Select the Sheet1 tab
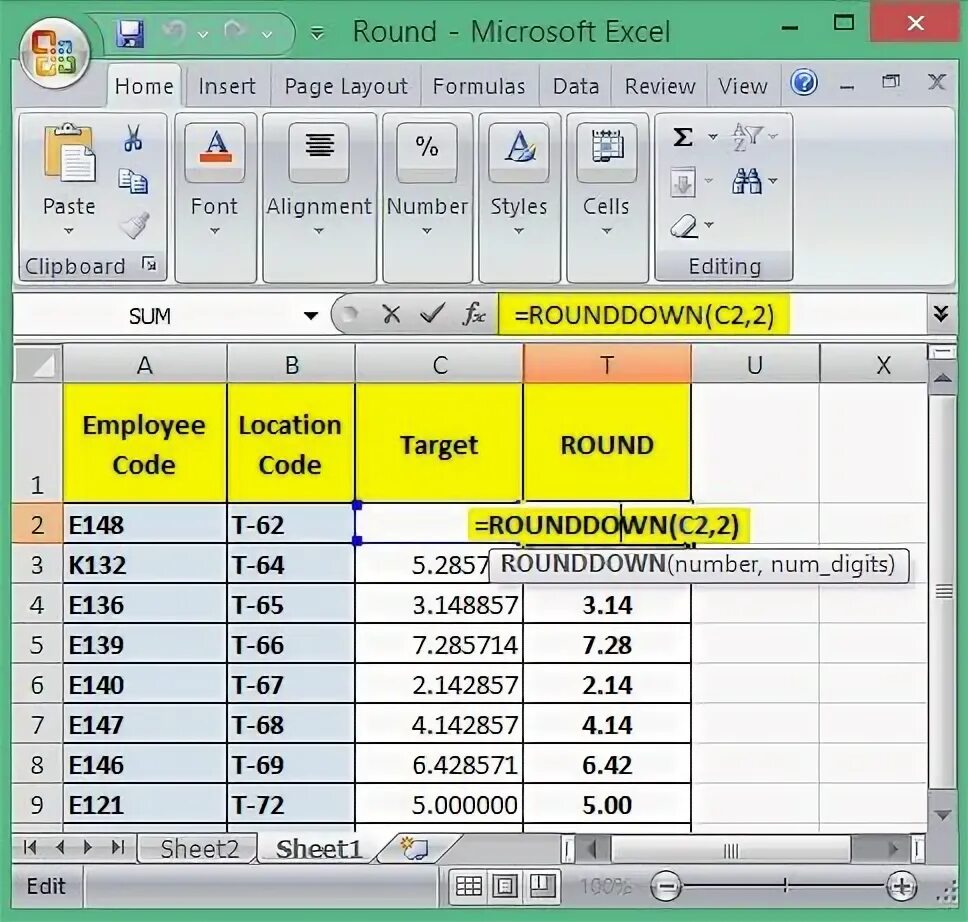 pos(319,849)
